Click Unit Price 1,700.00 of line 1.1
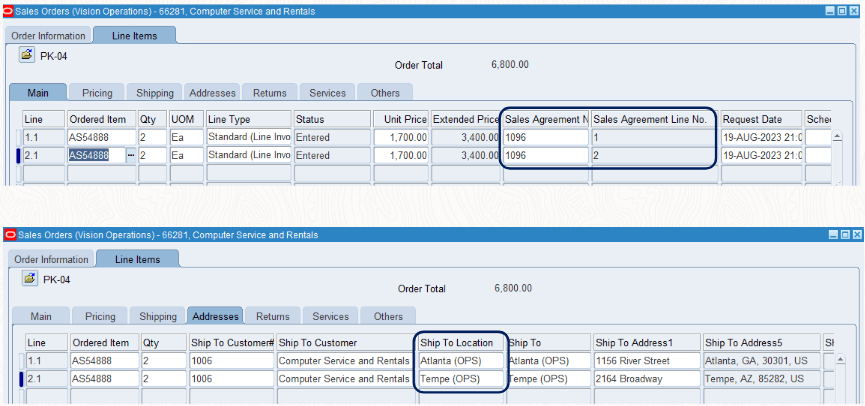The height and width of the screenshot is (406, 865). (x=401, y=137)
